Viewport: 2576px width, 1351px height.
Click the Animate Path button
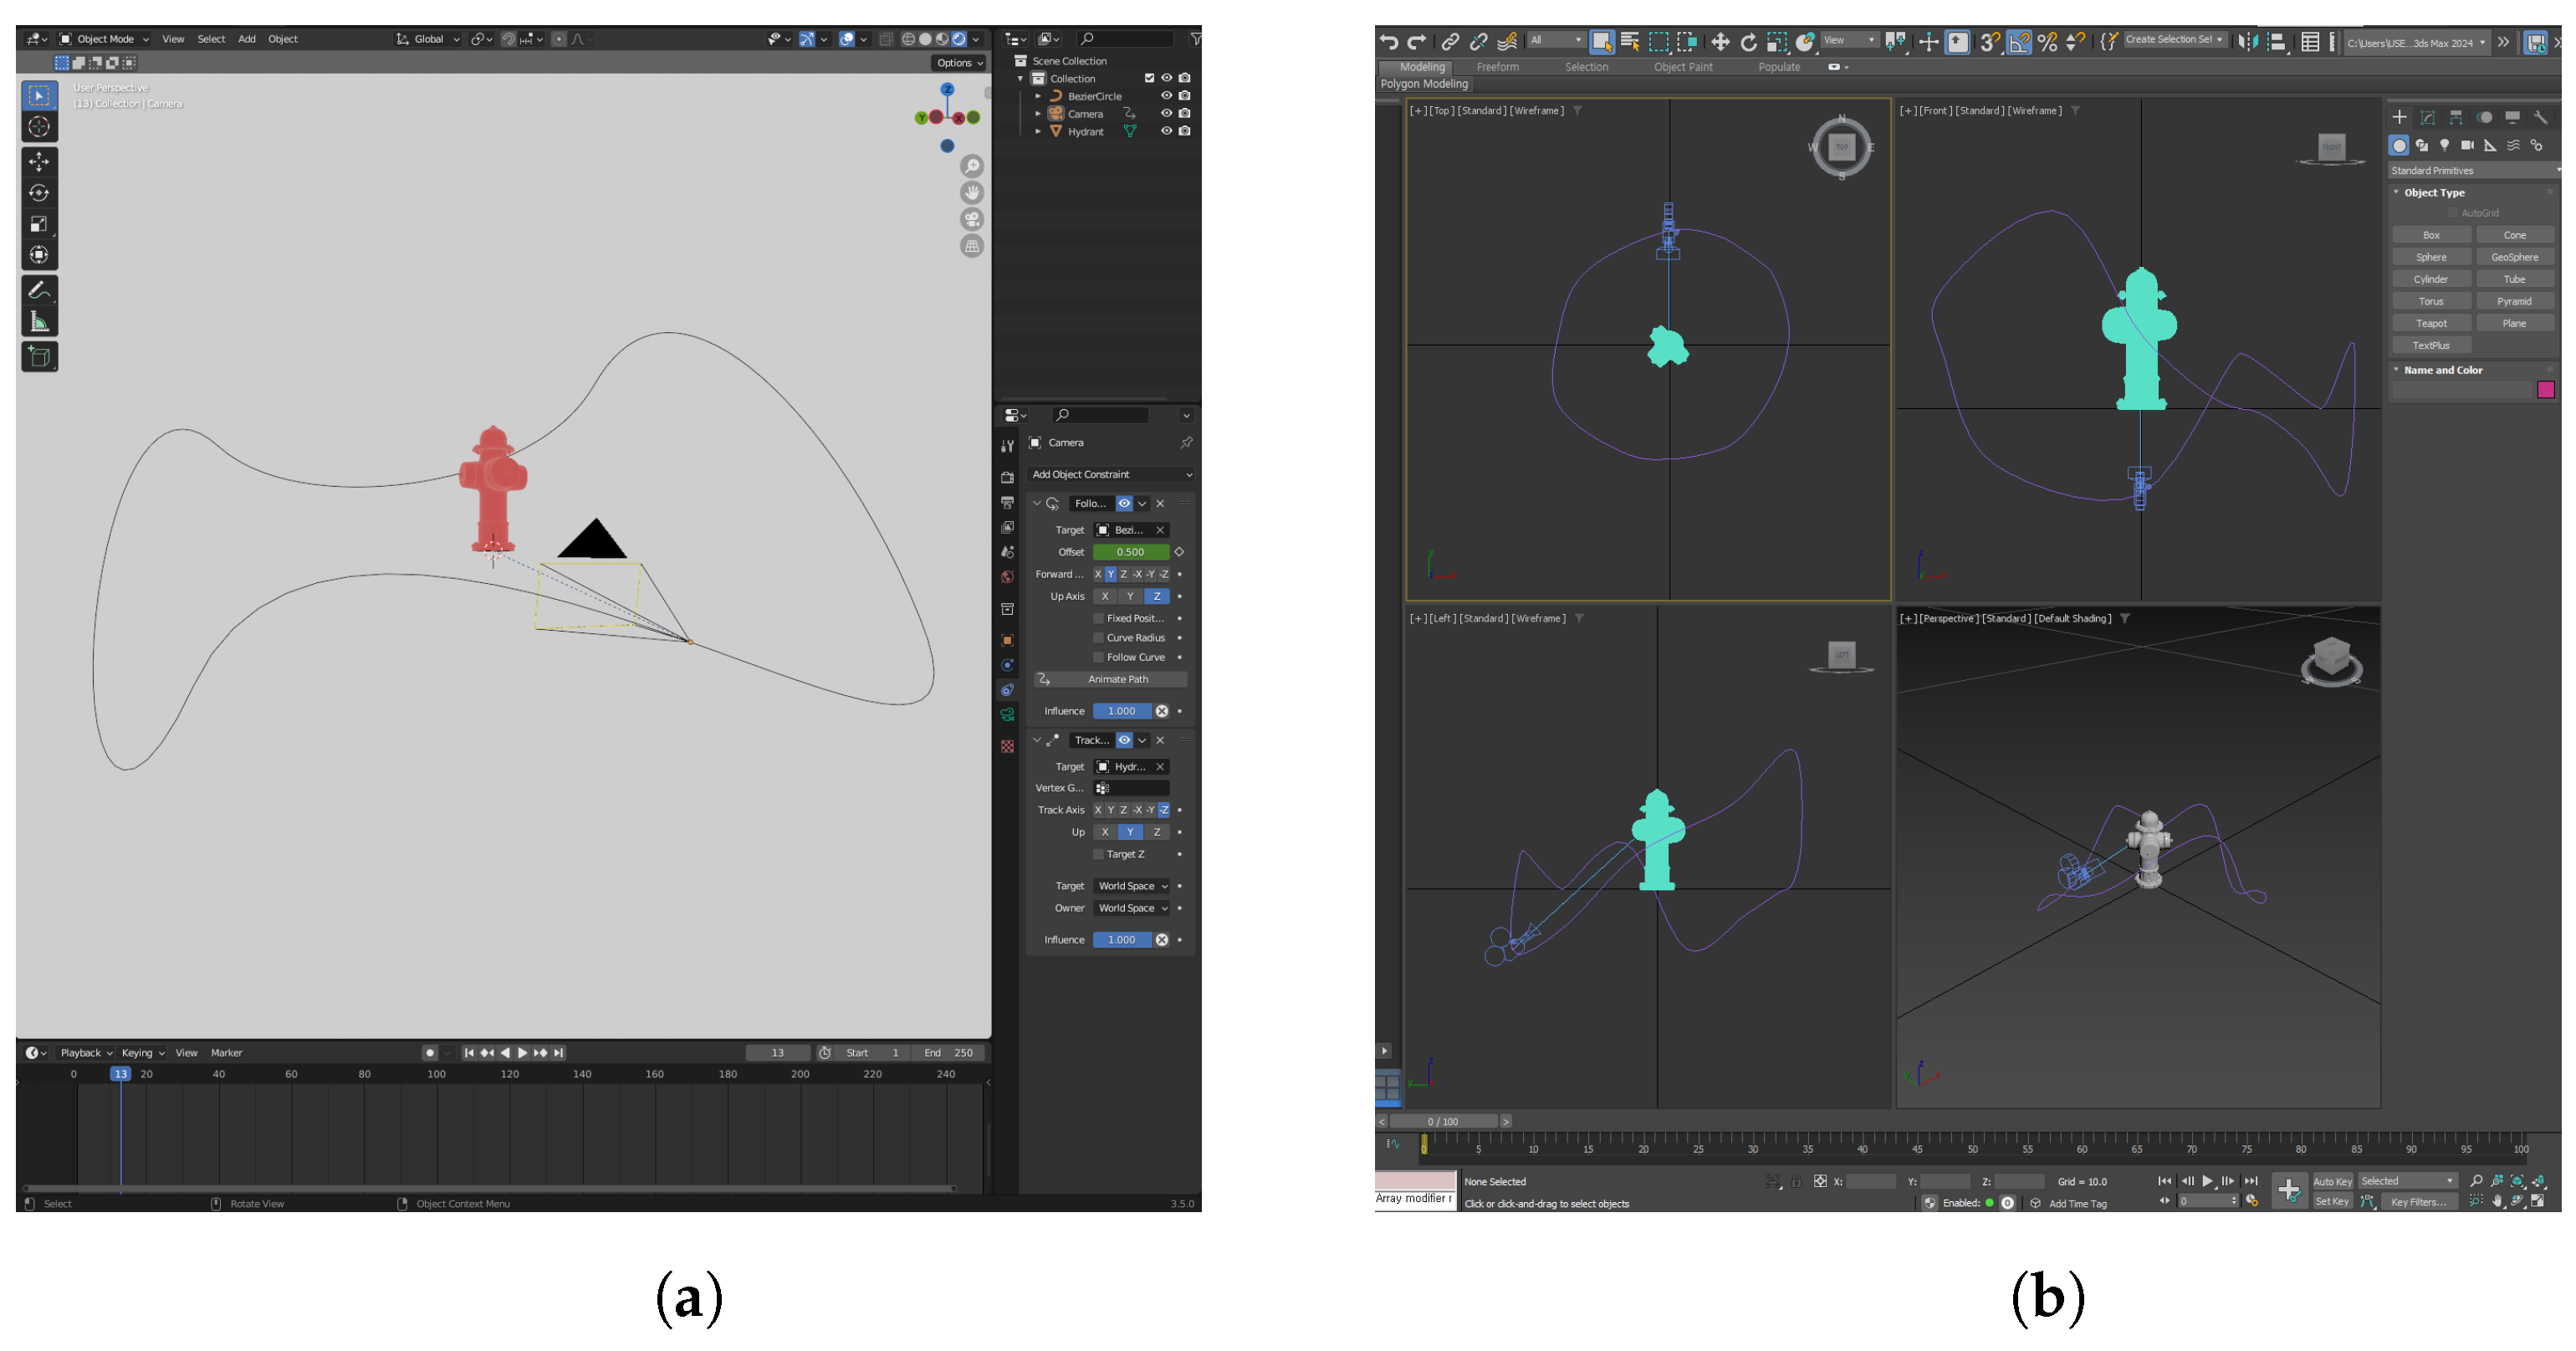pos(1117,679)
